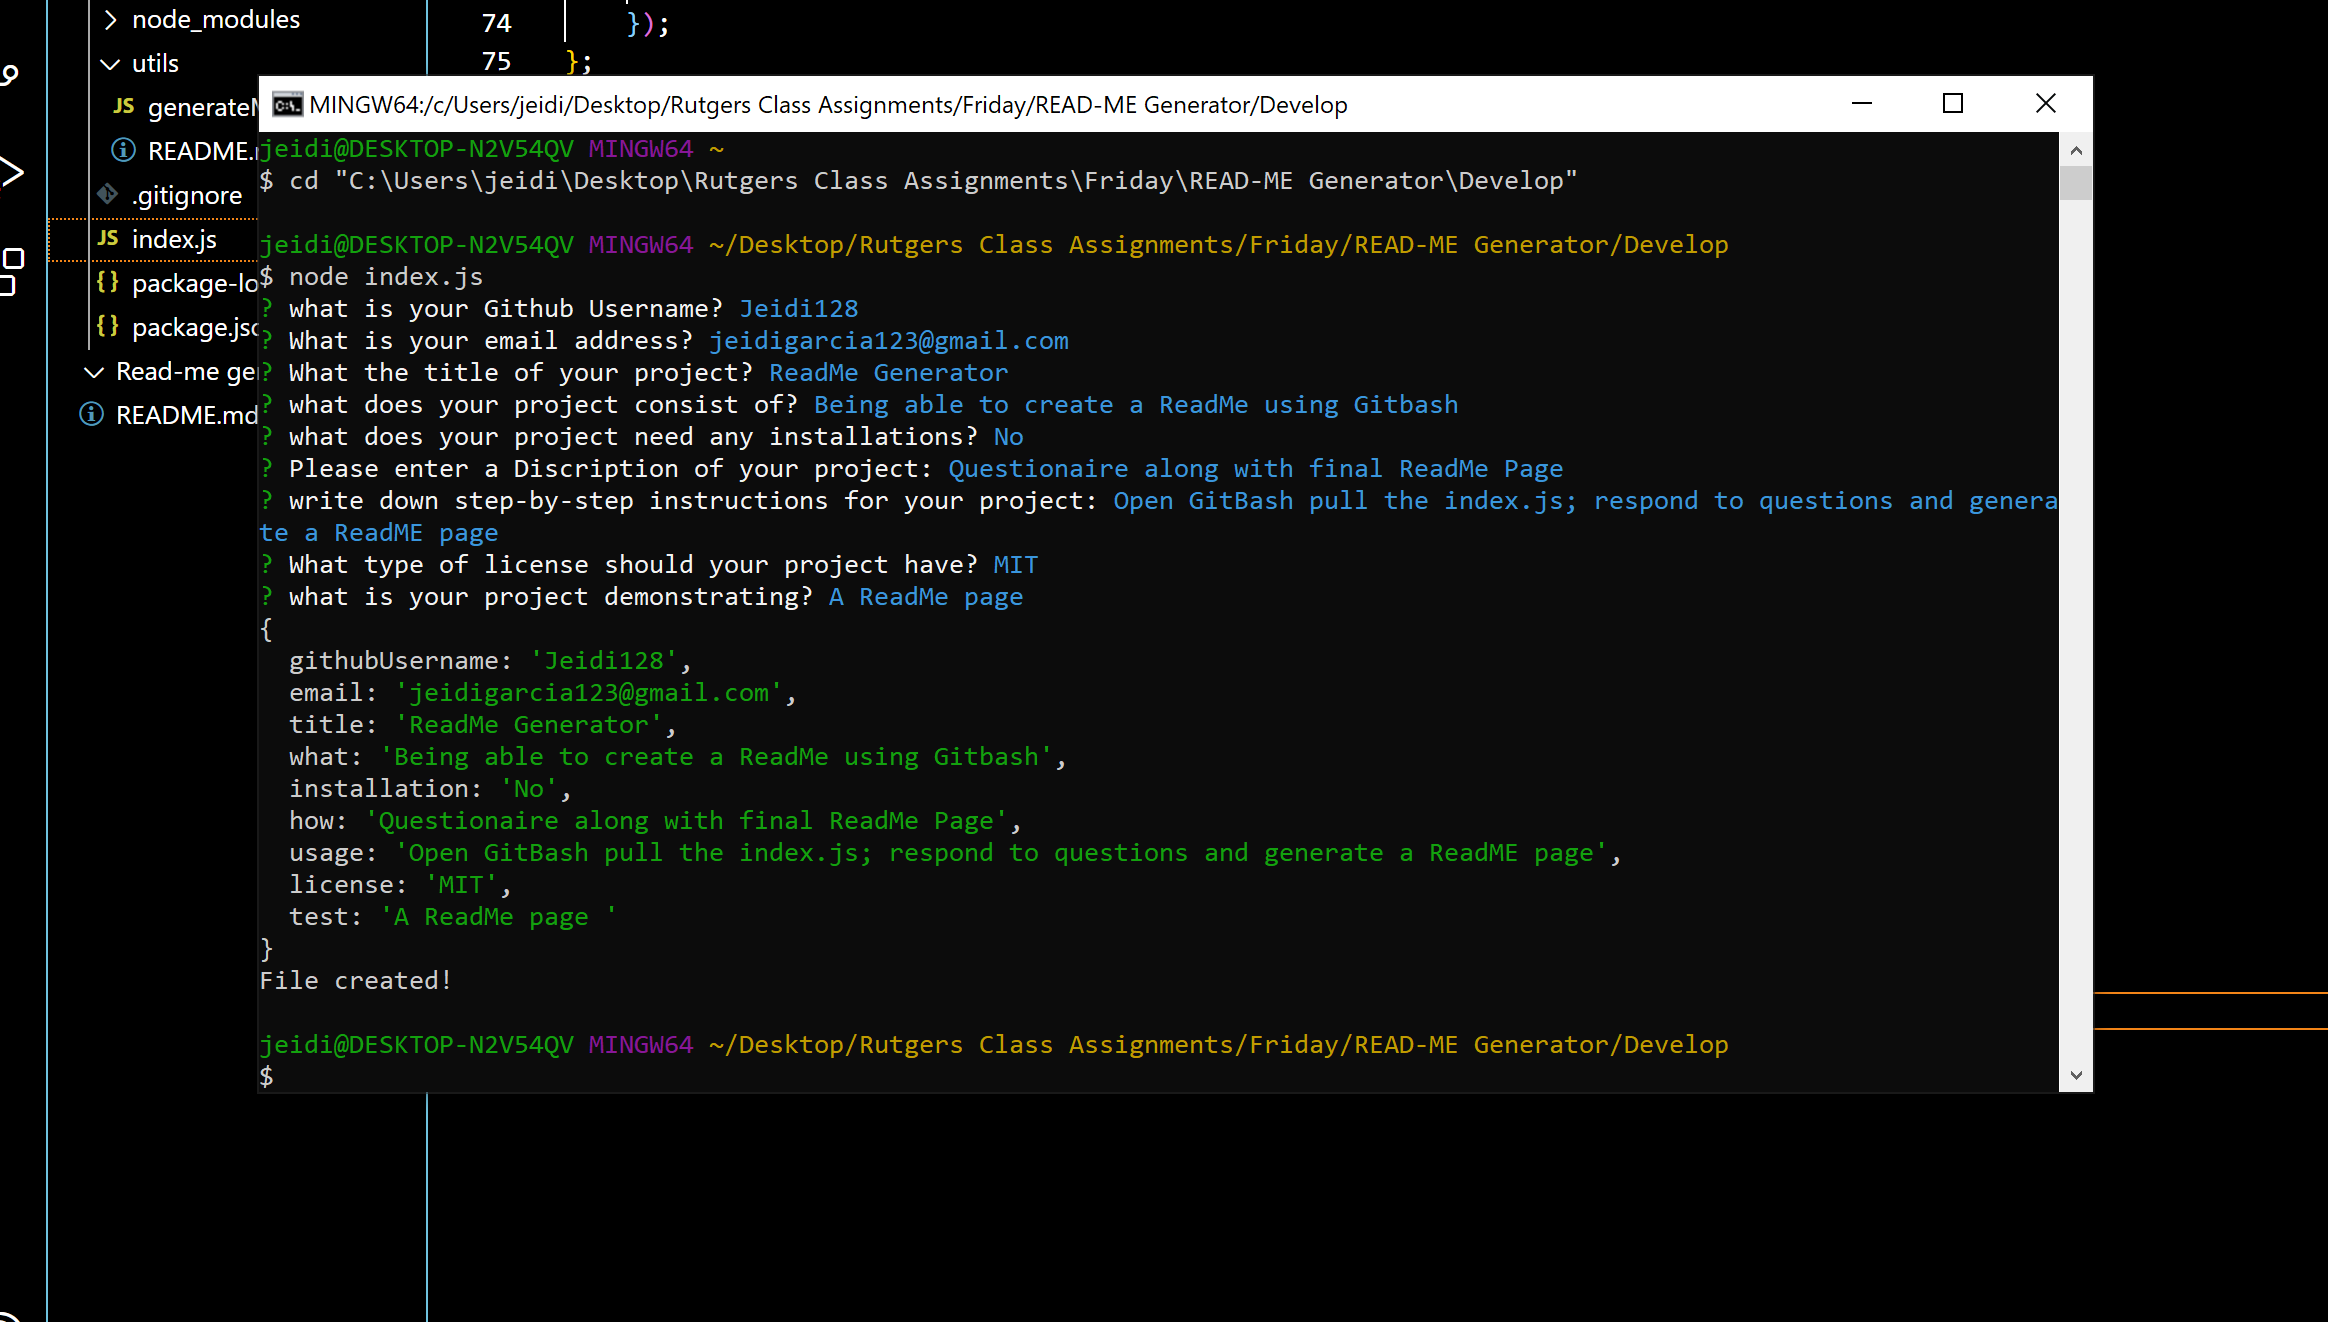
Task: Click the JS icon beside index.js
Action: point(107,239)
